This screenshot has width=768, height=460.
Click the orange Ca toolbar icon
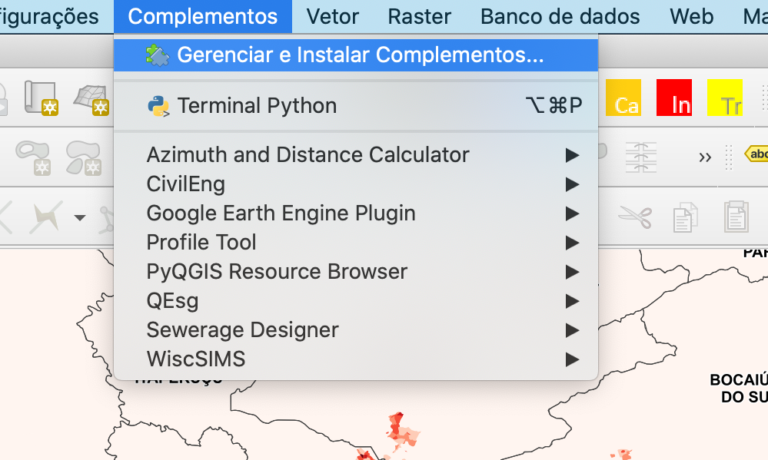(626, 100)
